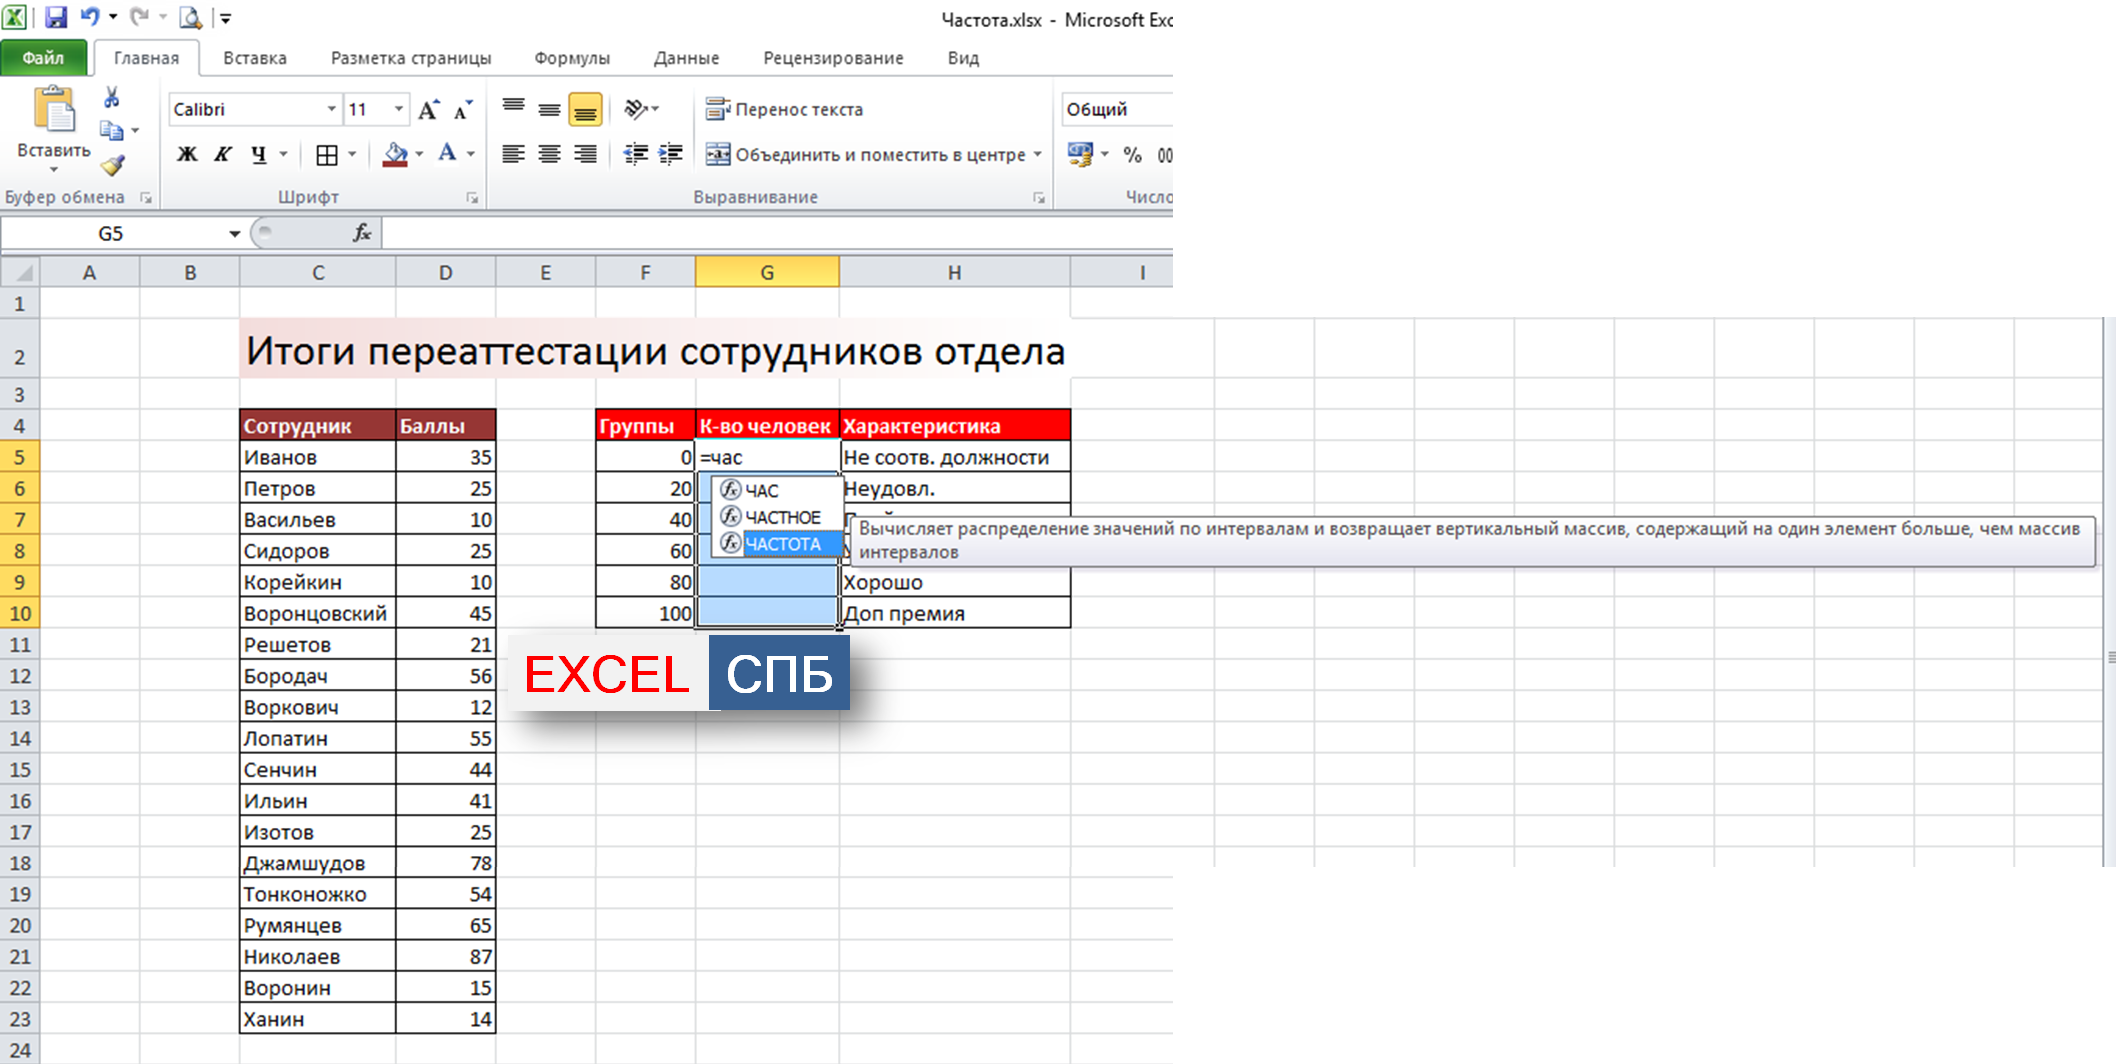Toggle Перенос текста wrap text
This screenshot has height=1064, width=2116.
tap(785, 109)
